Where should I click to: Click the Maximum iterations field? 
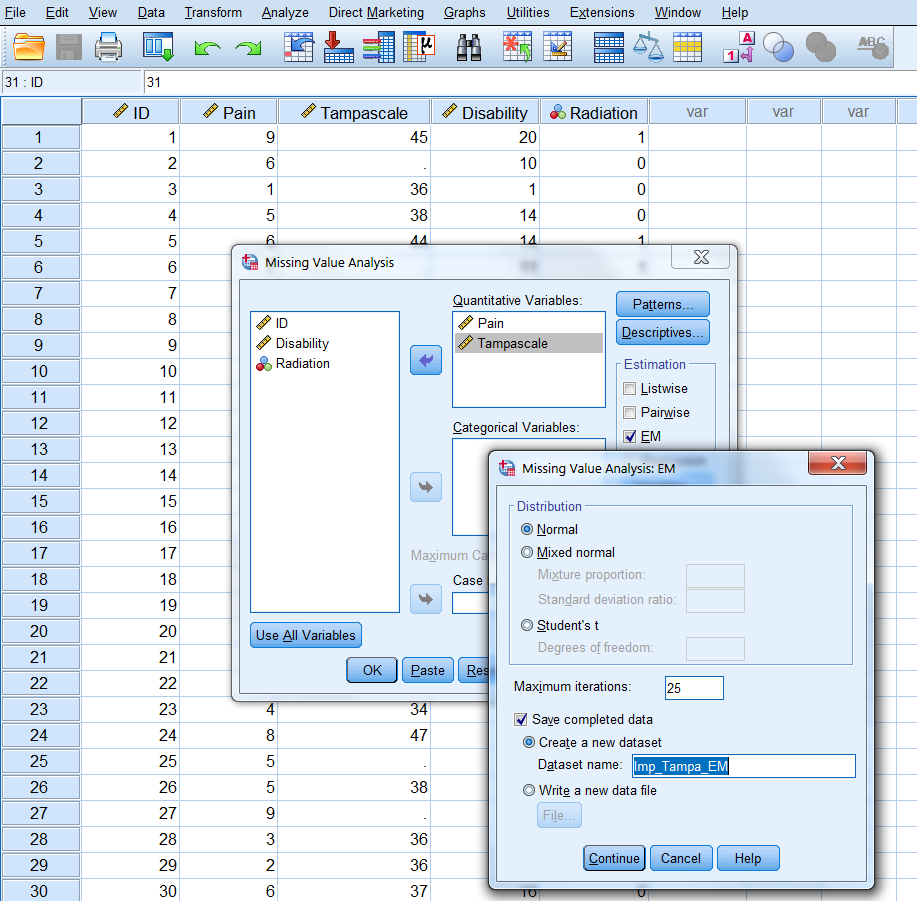pos(693,688)
